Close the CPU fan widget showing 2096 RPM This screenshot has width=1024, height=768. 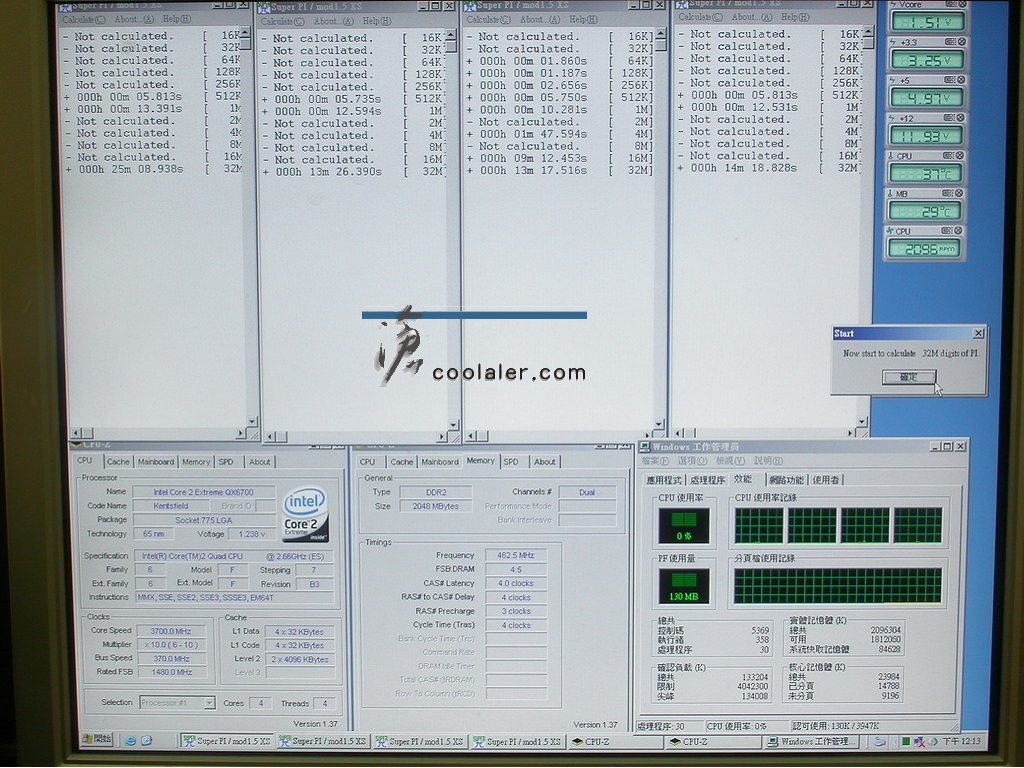pyautogui.click(x=958, y=231)
